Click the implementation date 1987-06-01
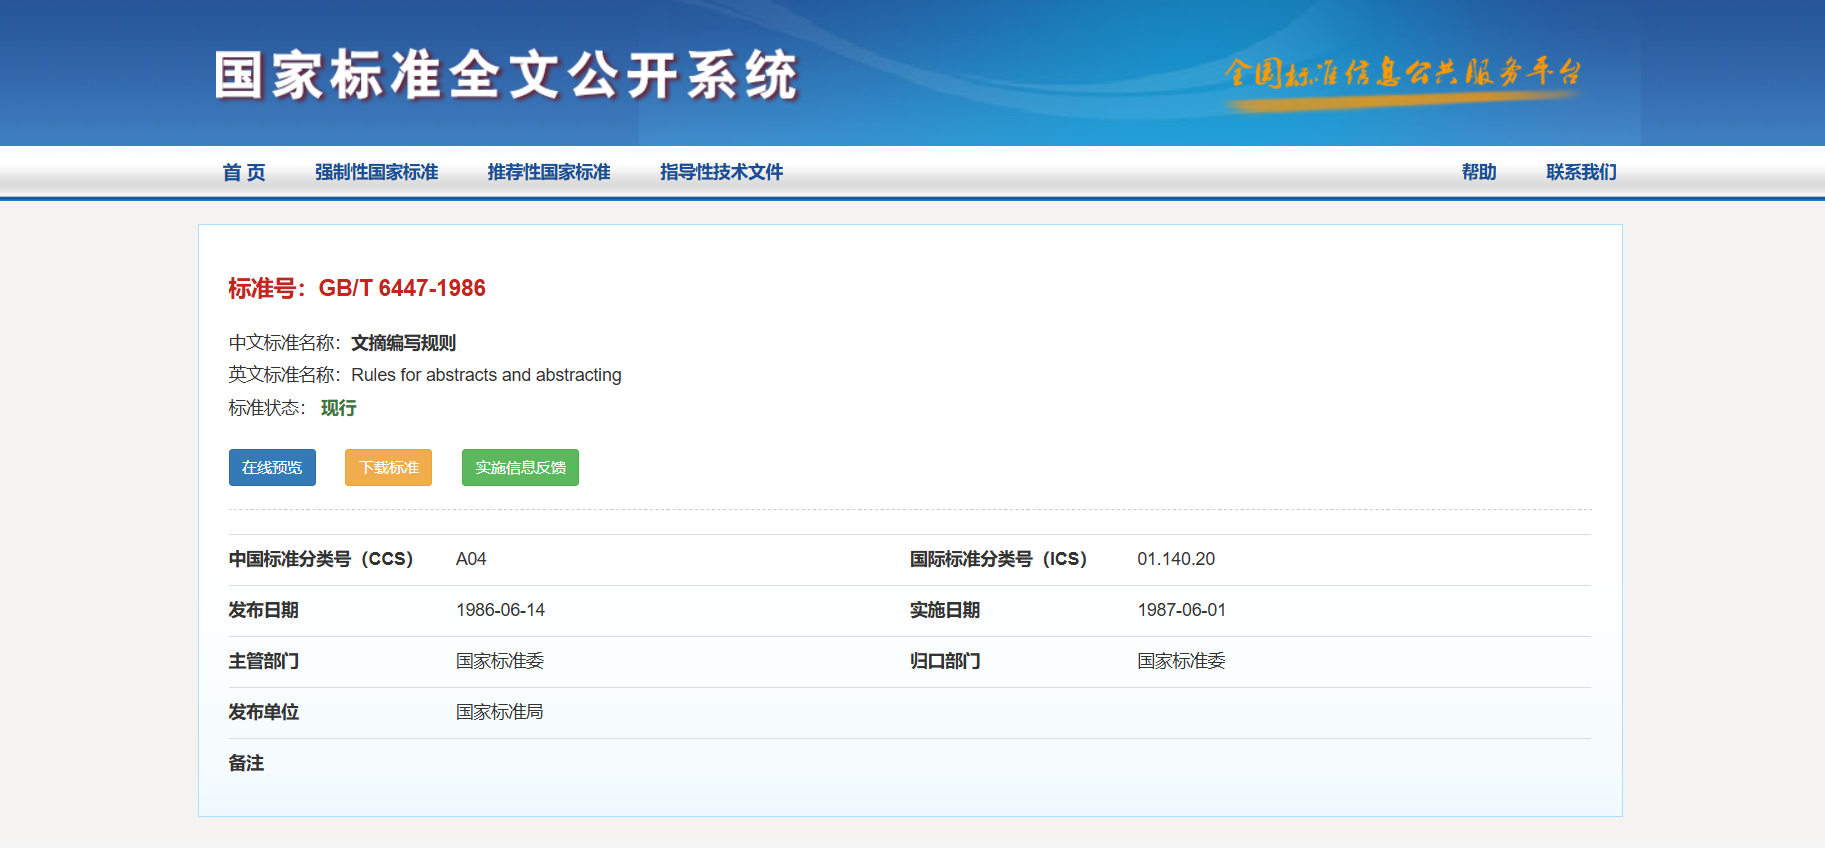 coord(1181,610)
